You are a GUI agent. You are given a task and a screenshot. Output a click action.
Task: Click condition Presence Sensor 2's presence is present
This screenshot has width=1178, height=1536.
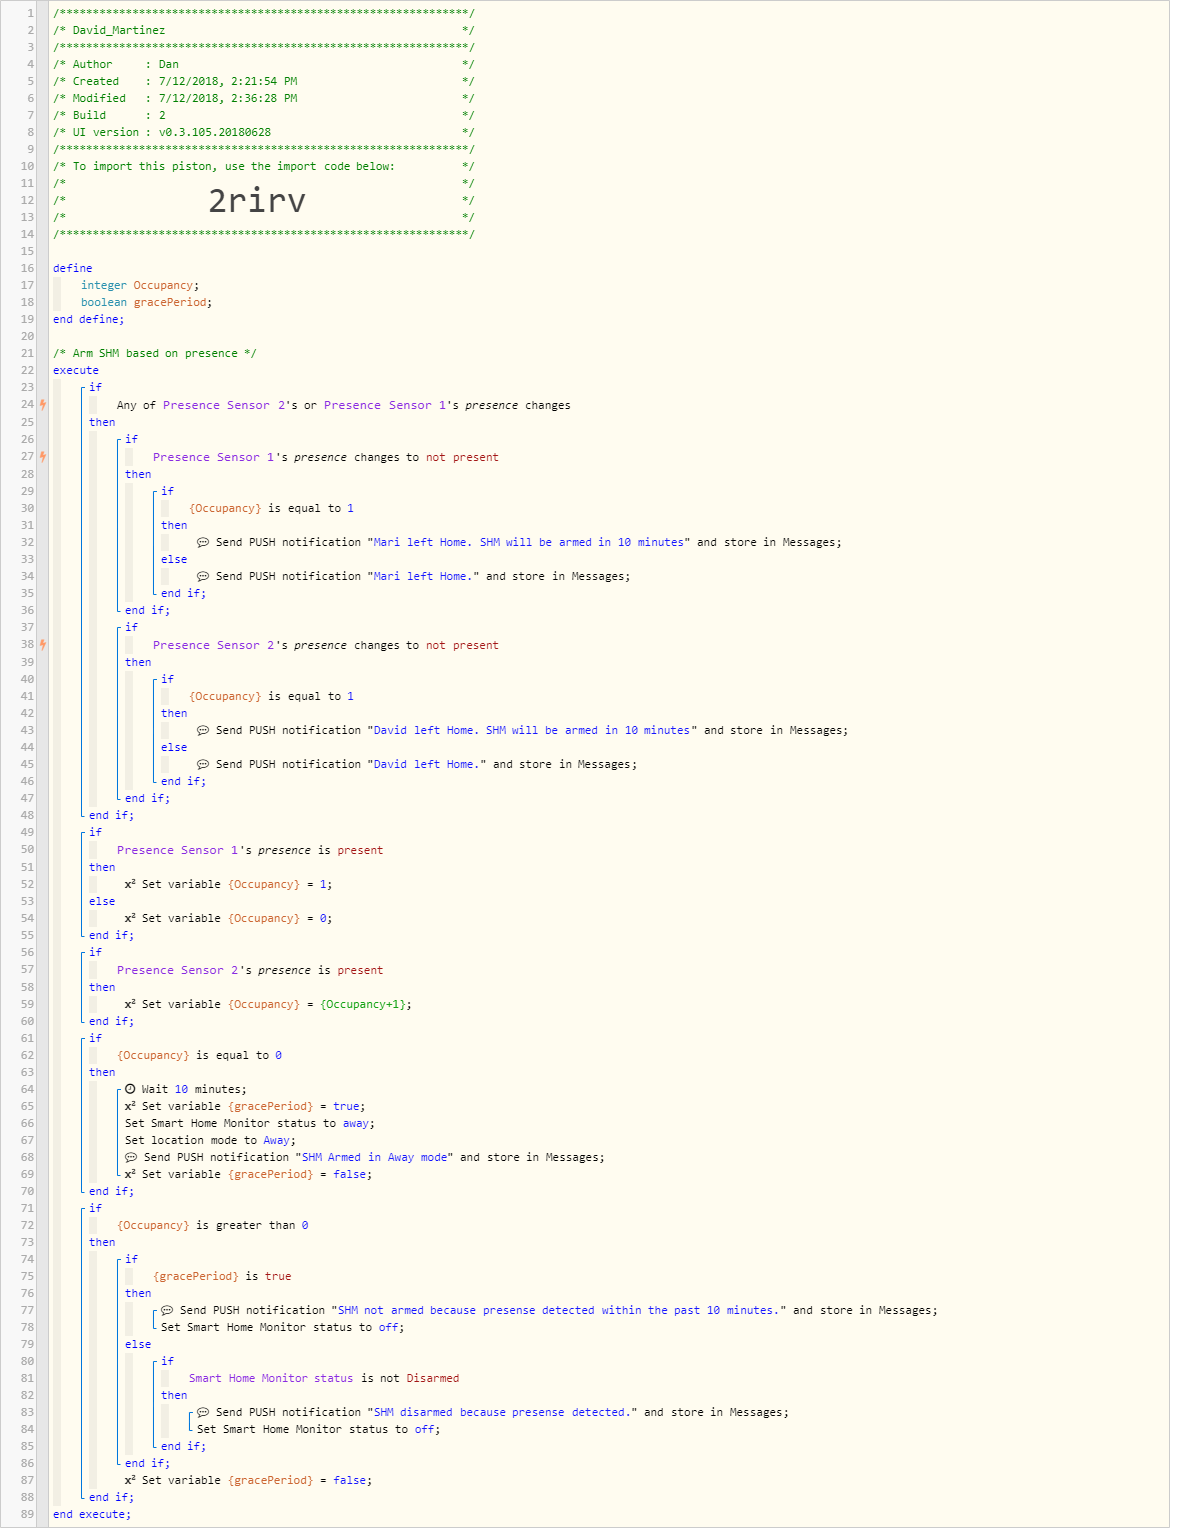point(250,970)
